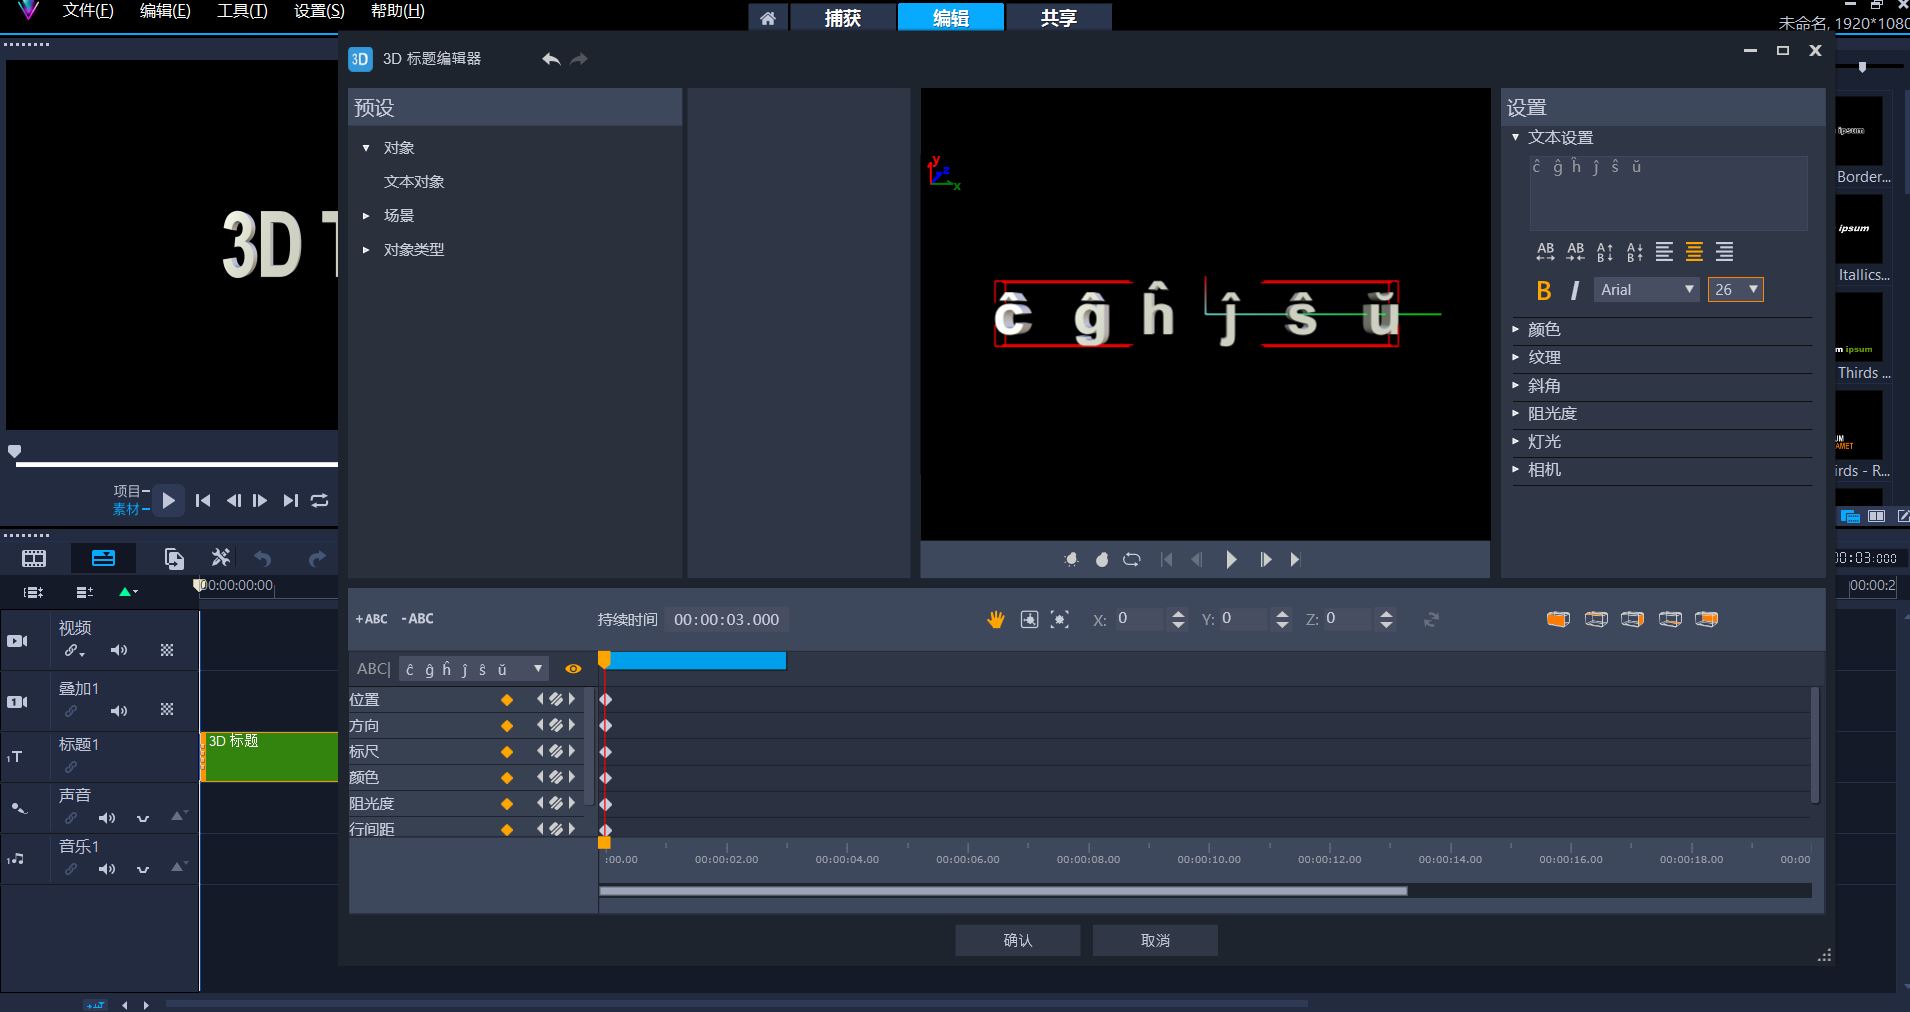The height and width of the screenshot is (1012, 1910).
Task: Toggle loop playback in 3D preview
Action: tap(1131, 560)
